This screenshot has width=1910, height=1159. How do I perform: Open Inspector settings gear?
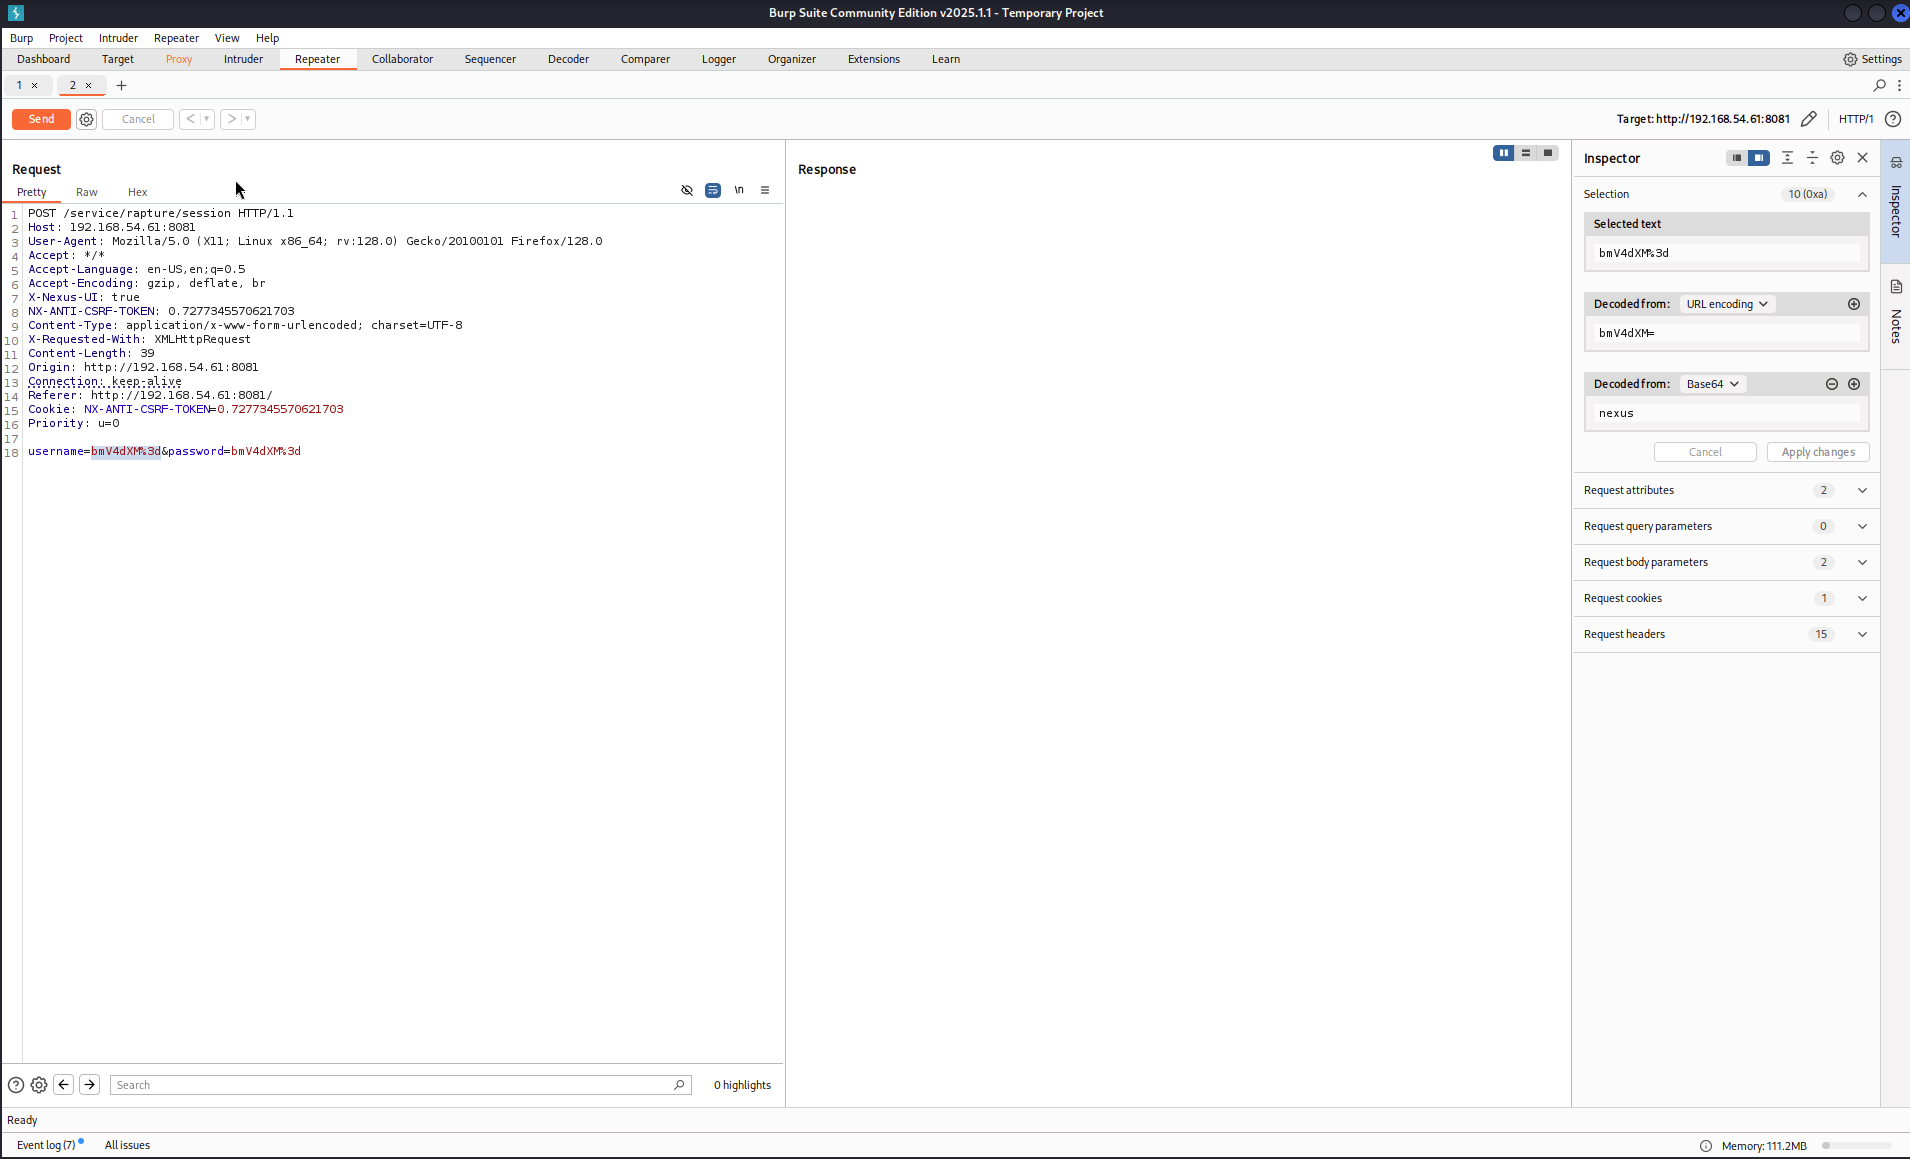(x=1837, y=158)
